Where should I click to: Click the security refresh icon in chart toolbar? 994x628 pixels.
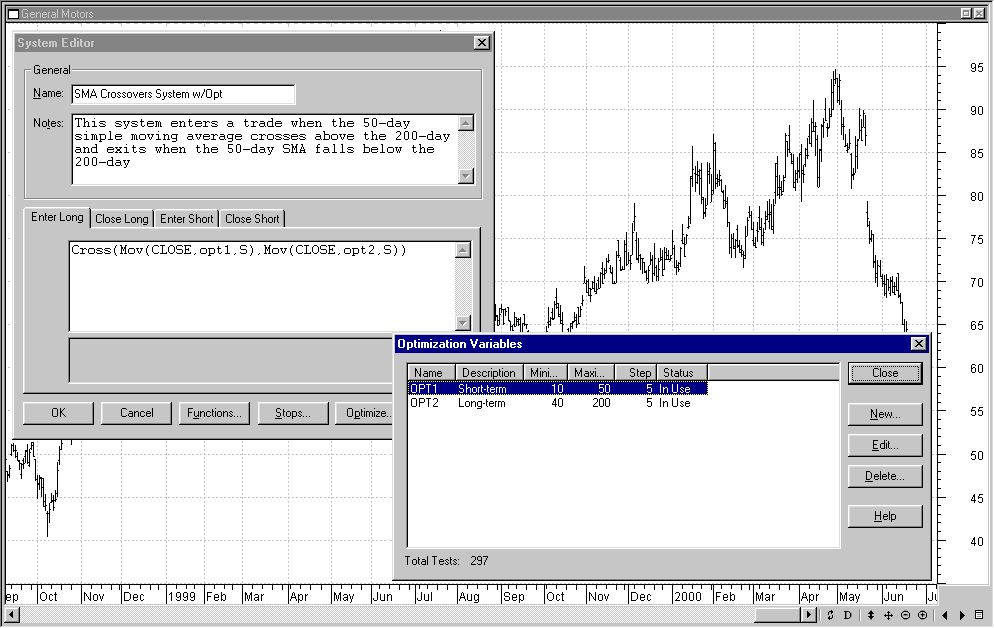pos(830,615)
